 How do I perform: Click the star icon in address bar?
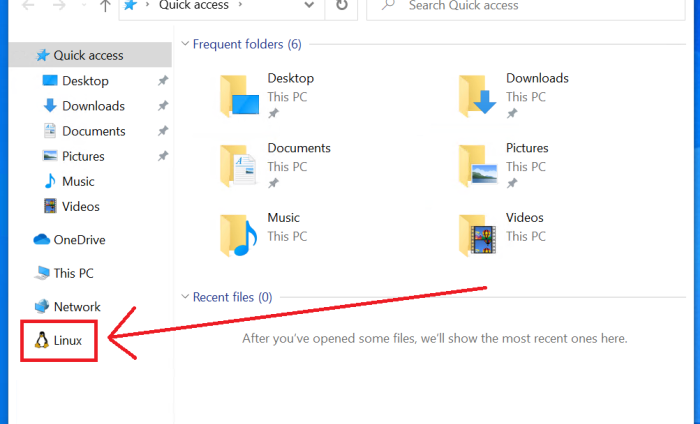[x=130, y=5]
